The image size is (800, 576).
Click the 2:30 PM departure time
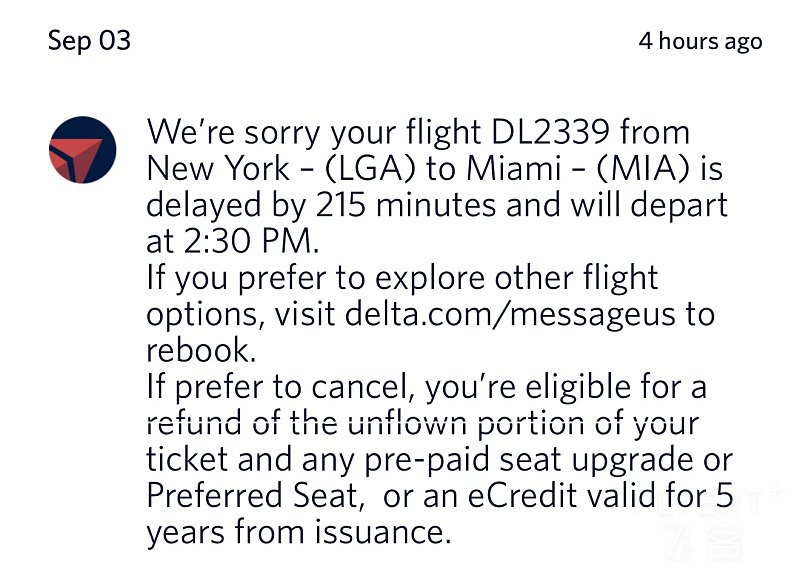[x=244, y=243]
